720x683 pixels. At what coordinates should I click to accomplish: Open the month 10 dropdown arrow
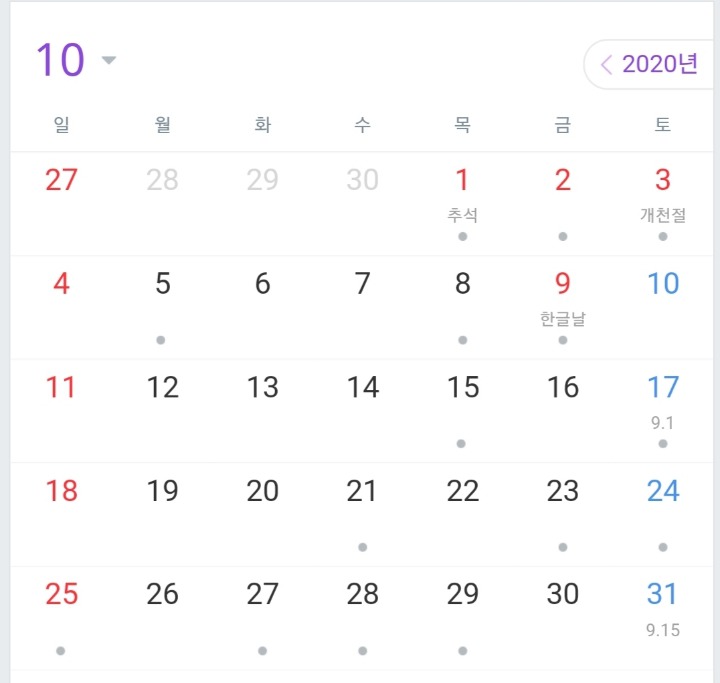coord(109,61)
